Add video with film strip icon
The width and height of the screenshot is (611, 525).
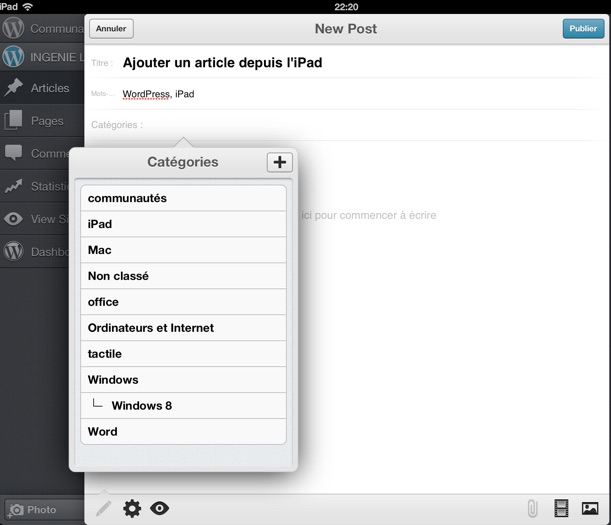point(561,509)
